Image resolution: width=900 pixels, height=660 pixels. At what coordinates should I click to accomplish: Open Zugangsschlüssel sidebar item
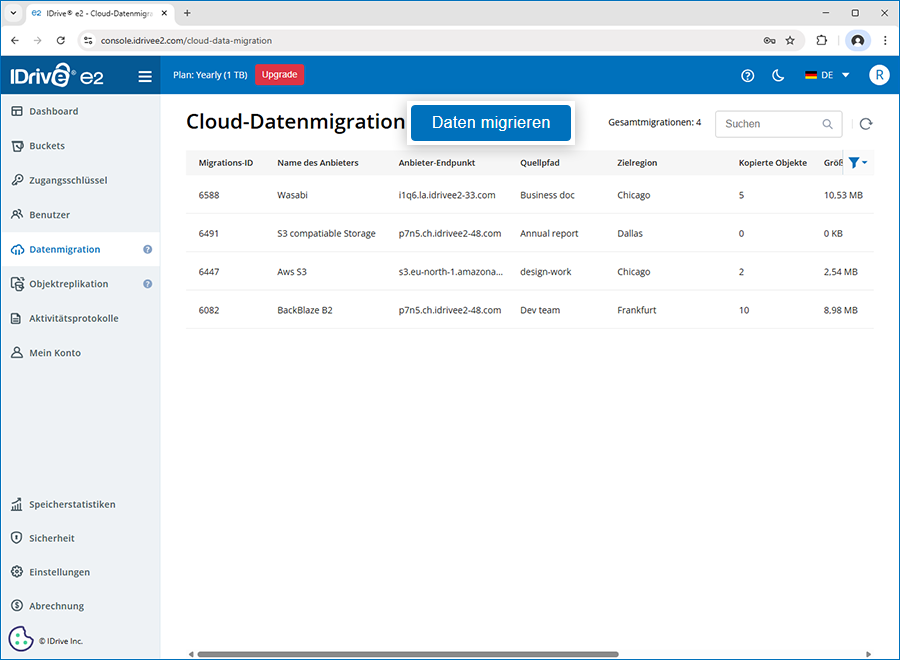68,180
